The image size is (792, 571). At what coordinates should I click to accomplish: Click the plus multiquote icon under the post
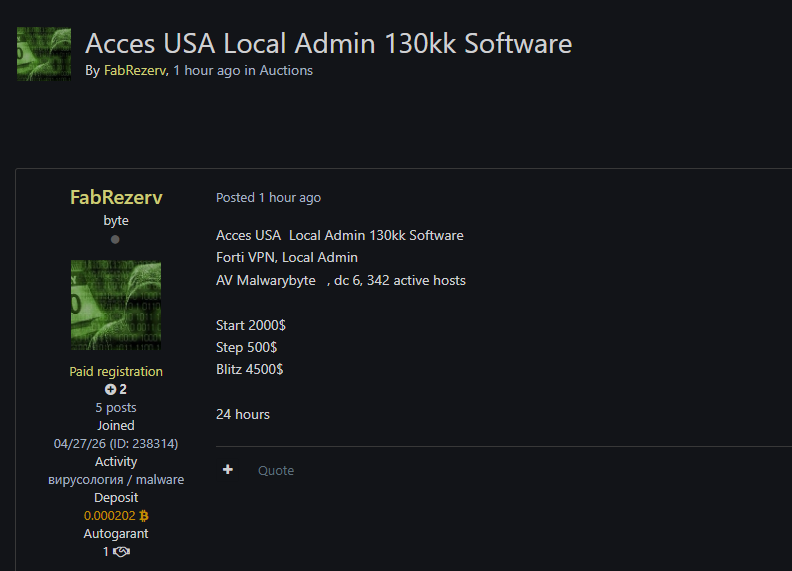coord(228,470)
